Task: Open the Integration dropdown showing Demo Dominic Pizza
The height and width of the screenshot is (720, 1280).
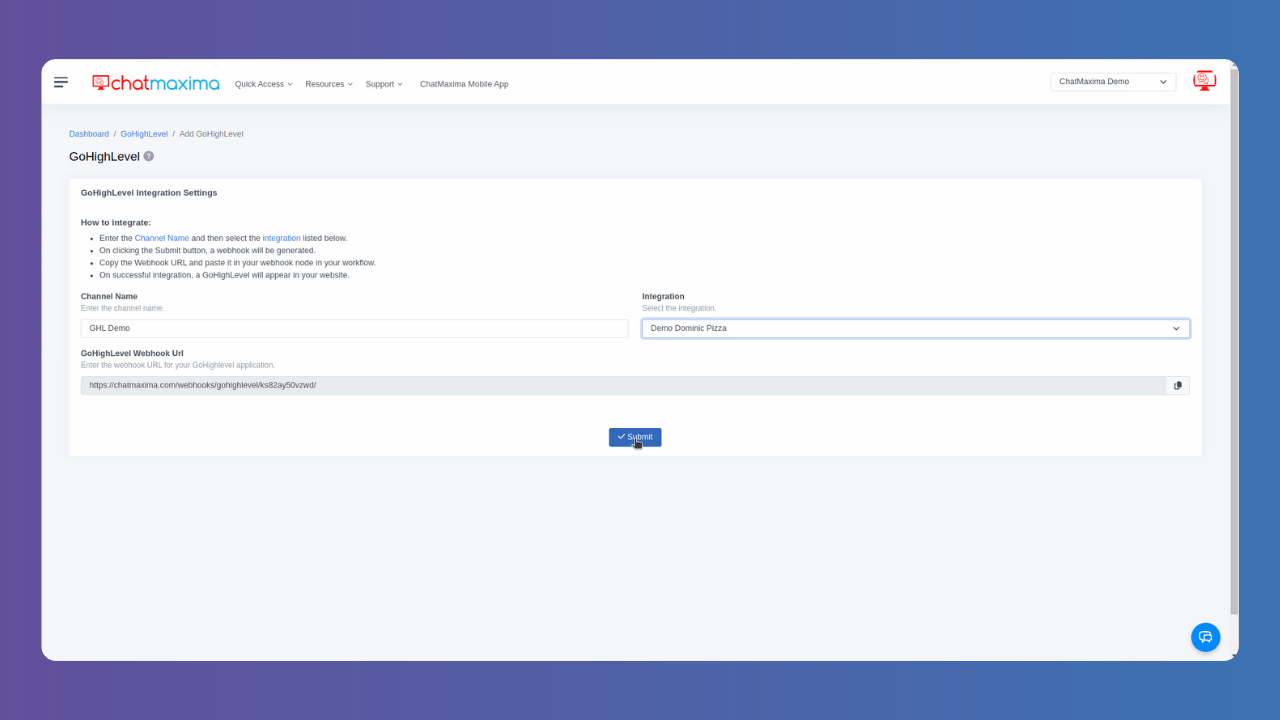Action: click(916, 328)
